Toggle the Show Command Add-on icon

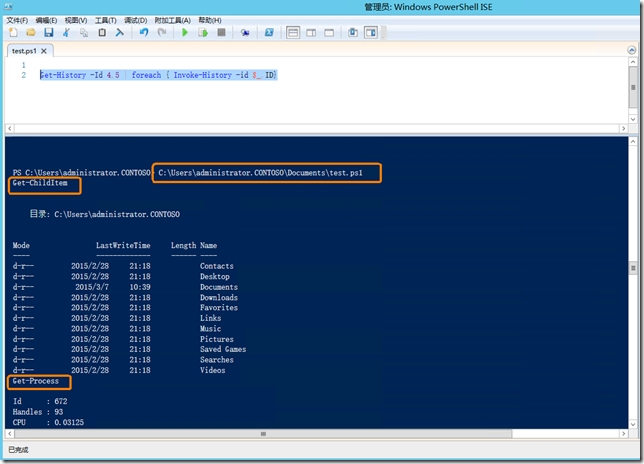[x=371, y=32]
